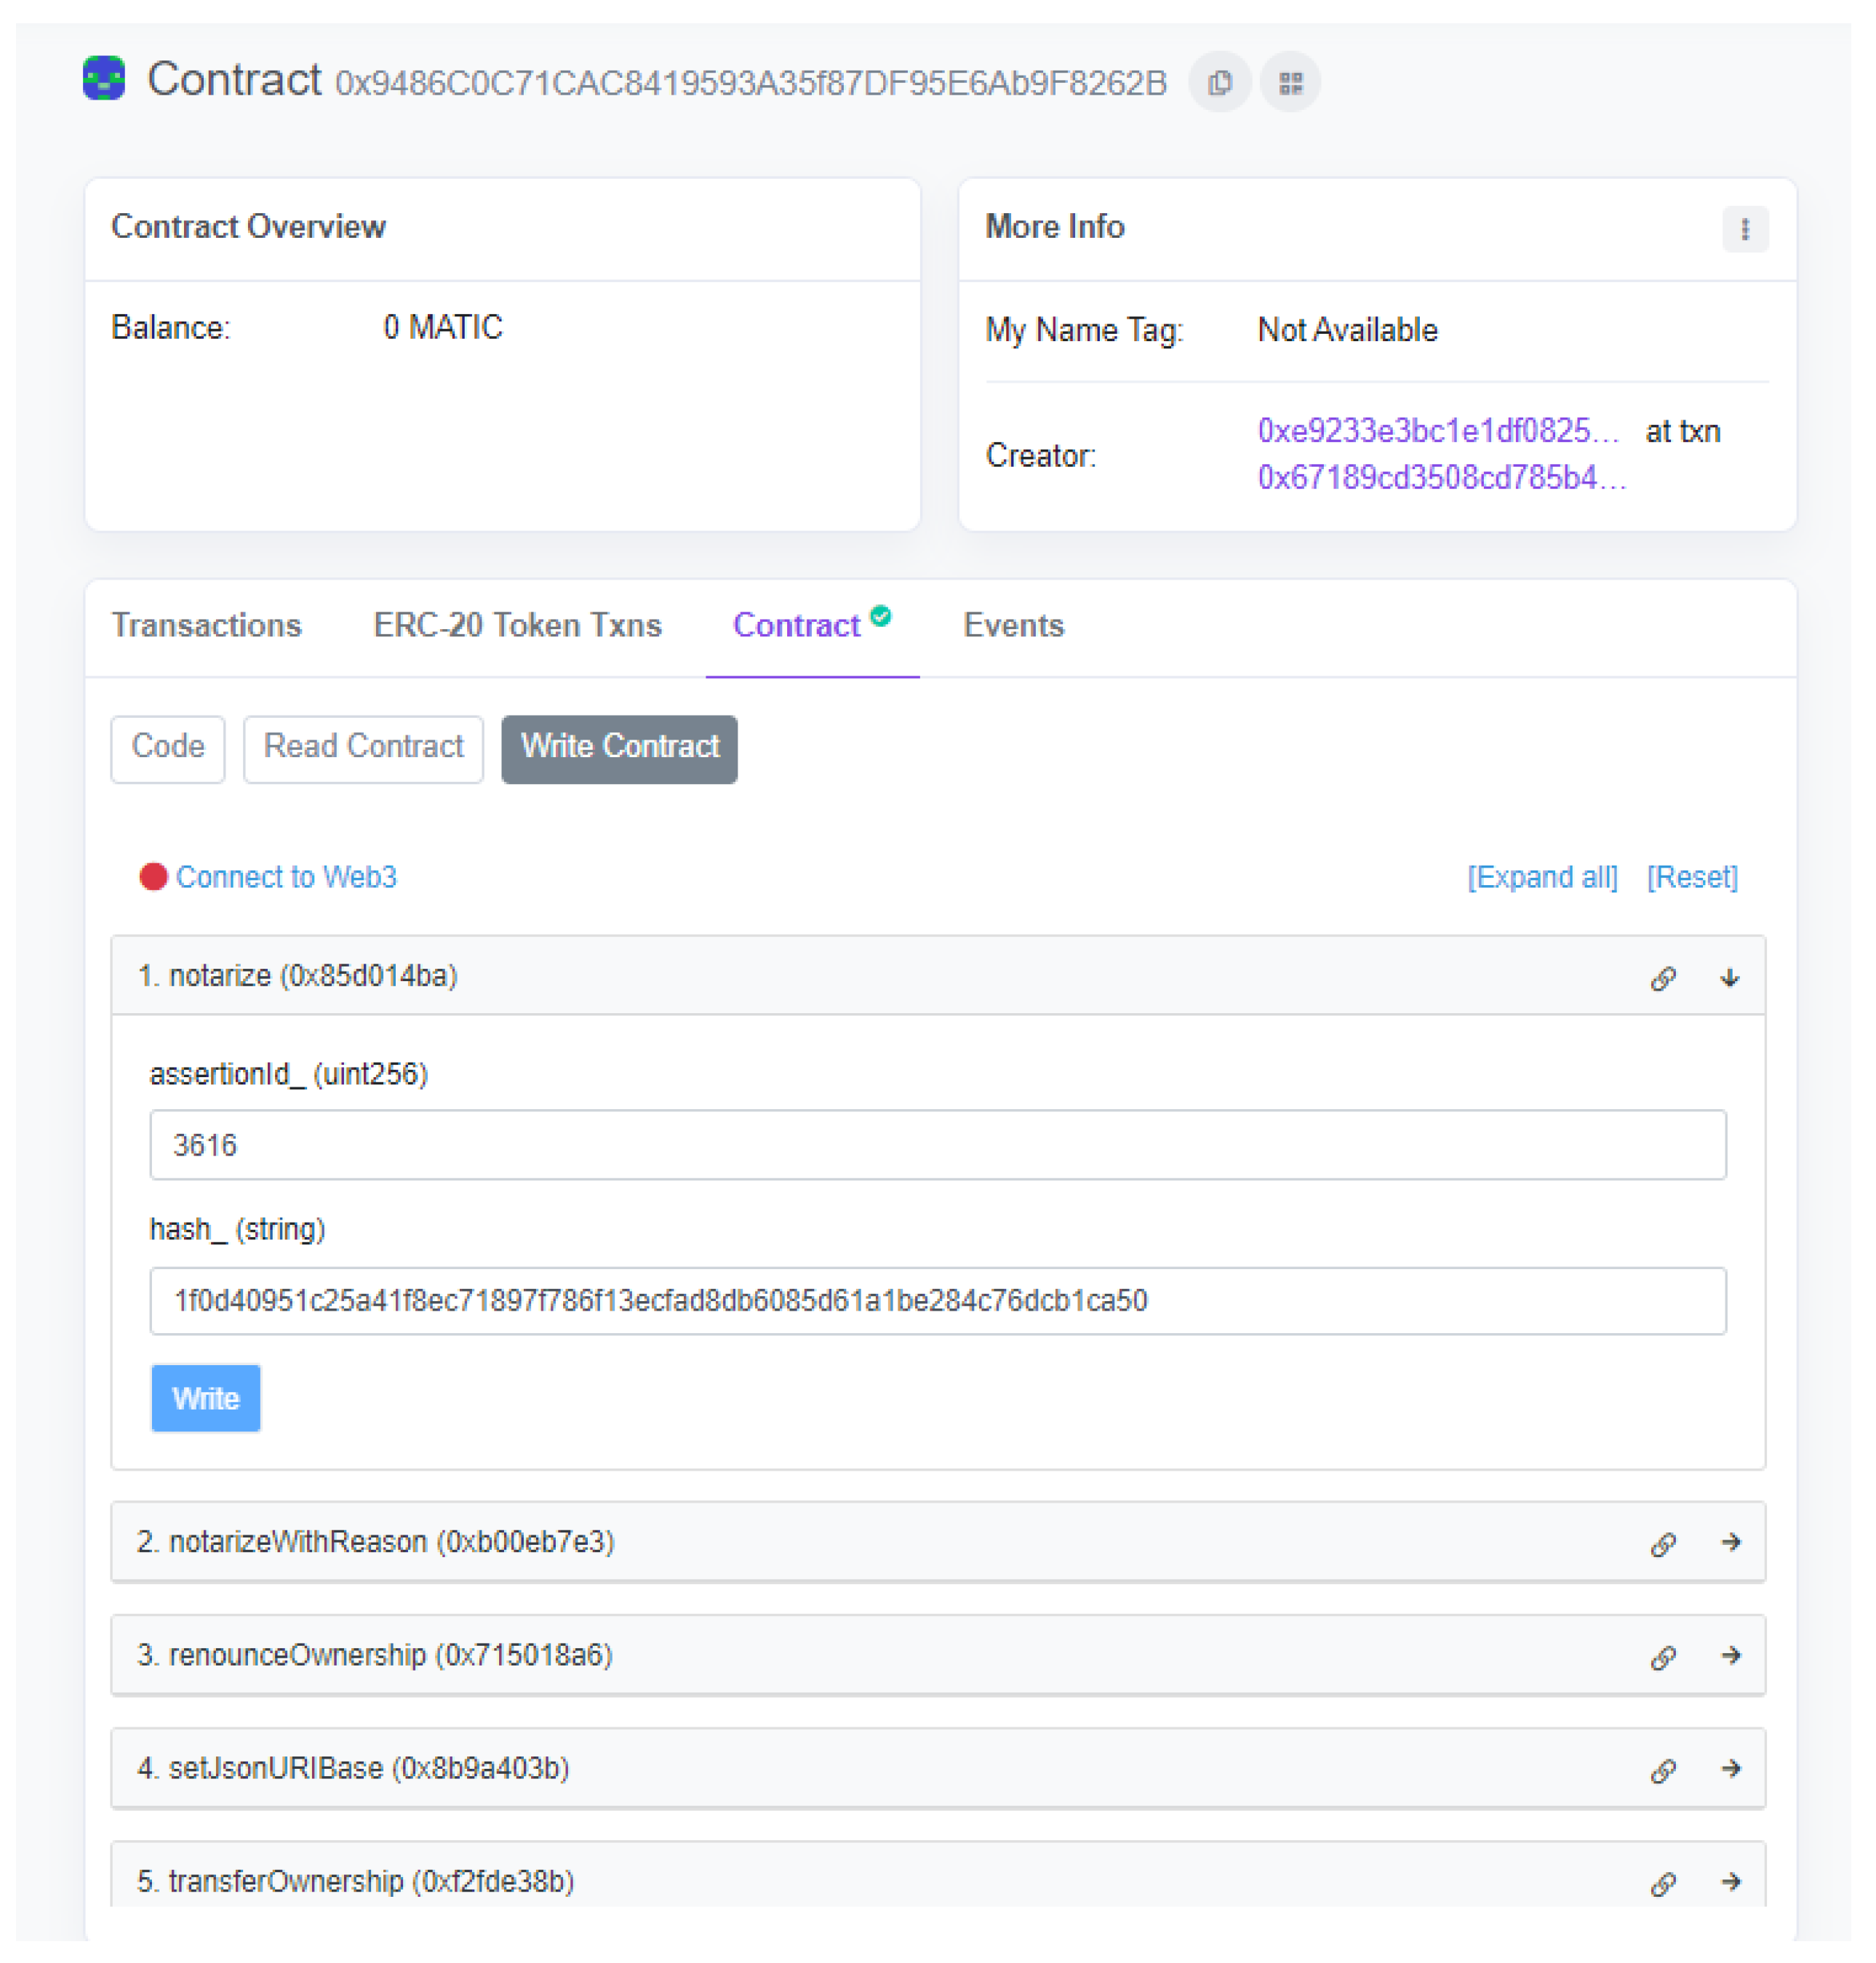Copy the contract address to clipboard
Screen dimensions: 1876x1963
[1219, 82]
